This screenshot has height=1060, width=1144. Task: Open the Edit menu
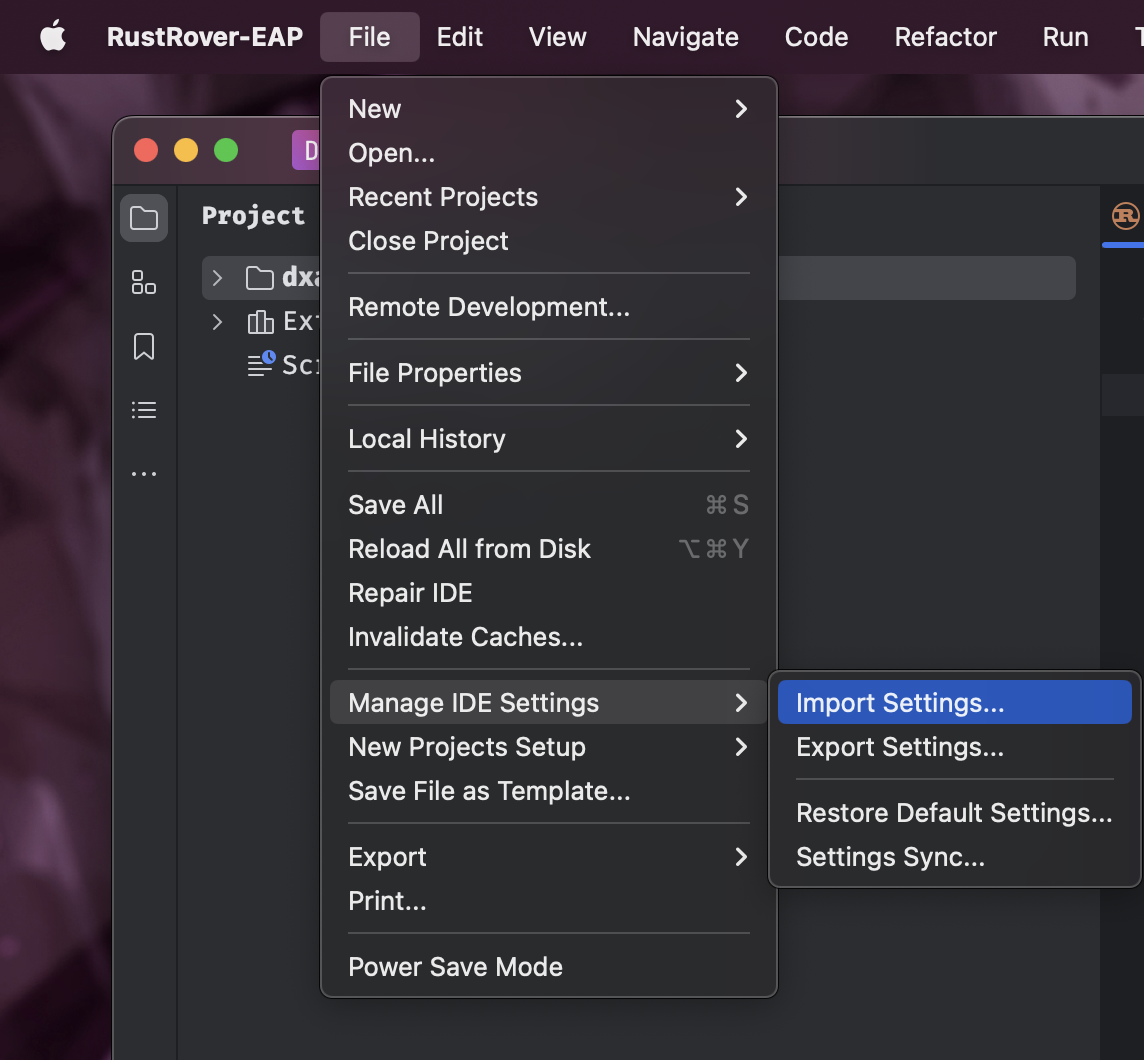point(460,37)
